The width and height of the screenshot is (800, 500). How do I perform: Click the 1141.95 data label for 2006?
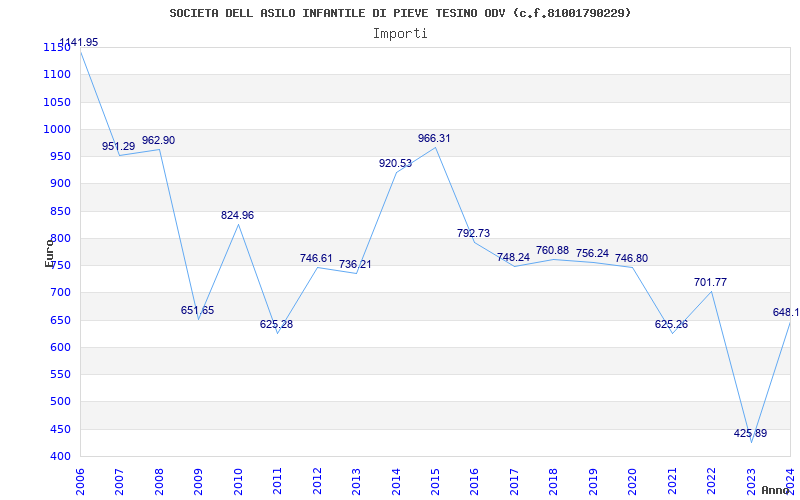click(79, 42)
